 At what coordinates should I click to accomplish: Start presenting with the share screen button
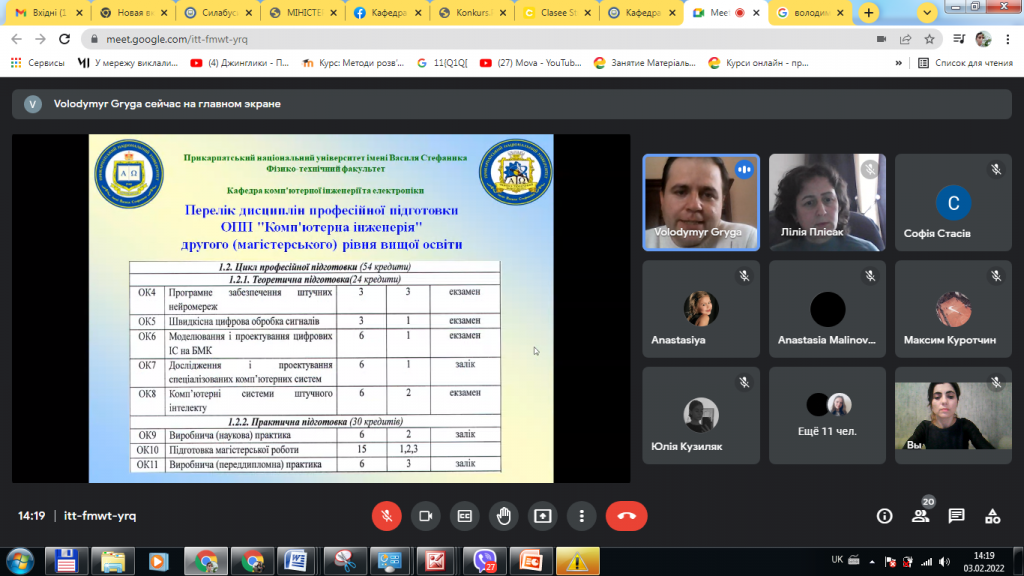pos(543,516)
